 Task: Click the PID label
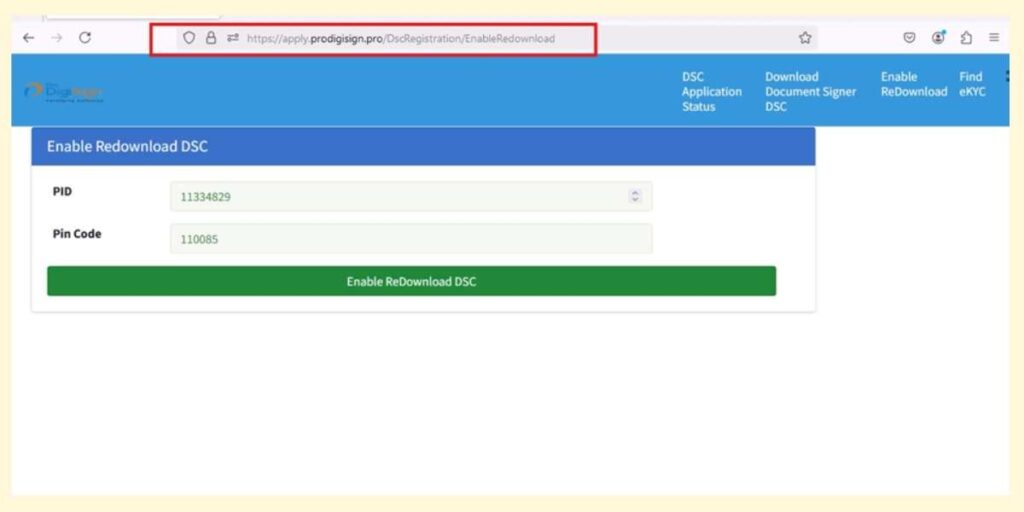[63, 191]
